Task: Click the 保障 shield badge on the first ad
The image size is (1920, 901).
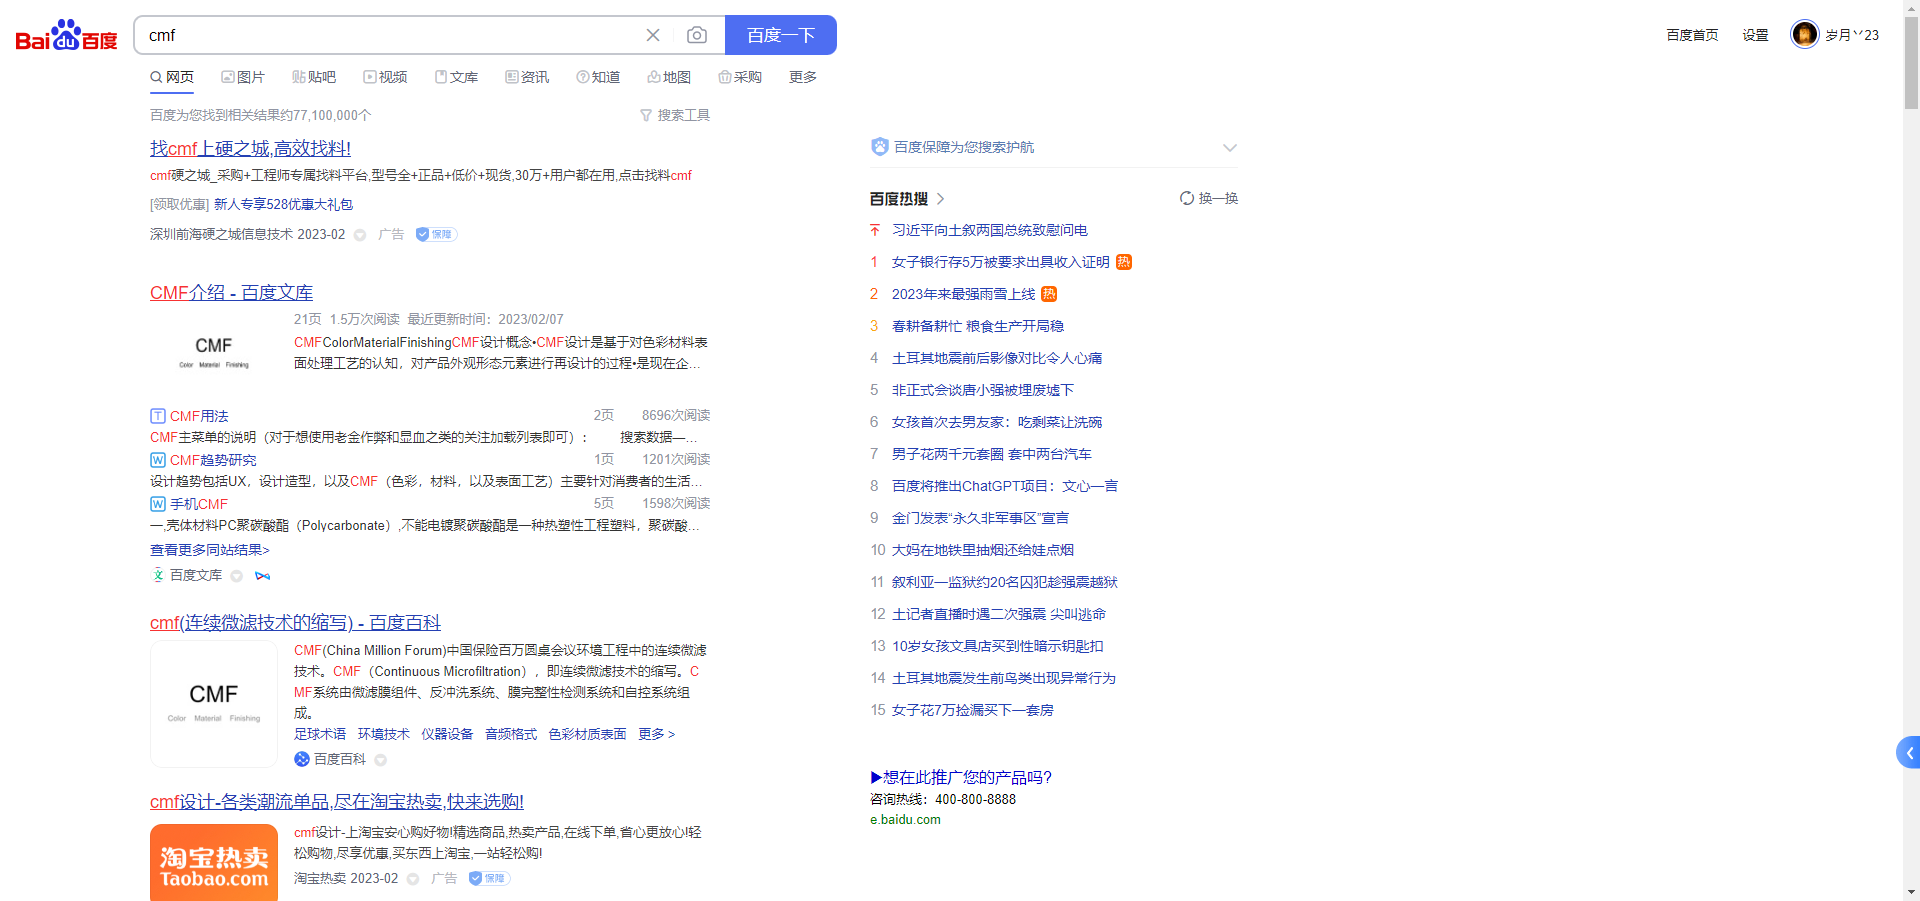Action: (436, 234)
